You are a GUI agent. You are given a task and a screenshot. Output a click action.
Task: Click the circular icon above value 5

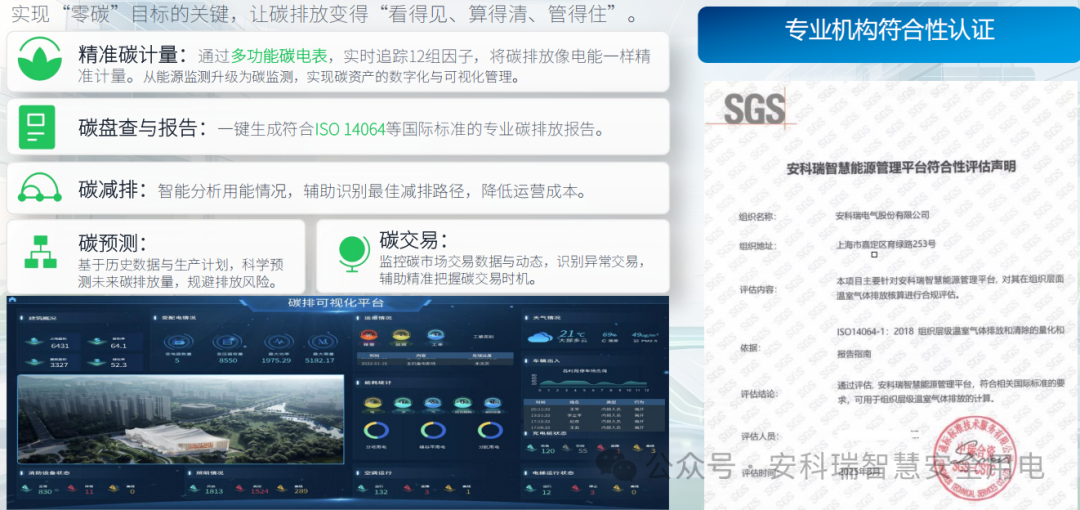(177, 342)
